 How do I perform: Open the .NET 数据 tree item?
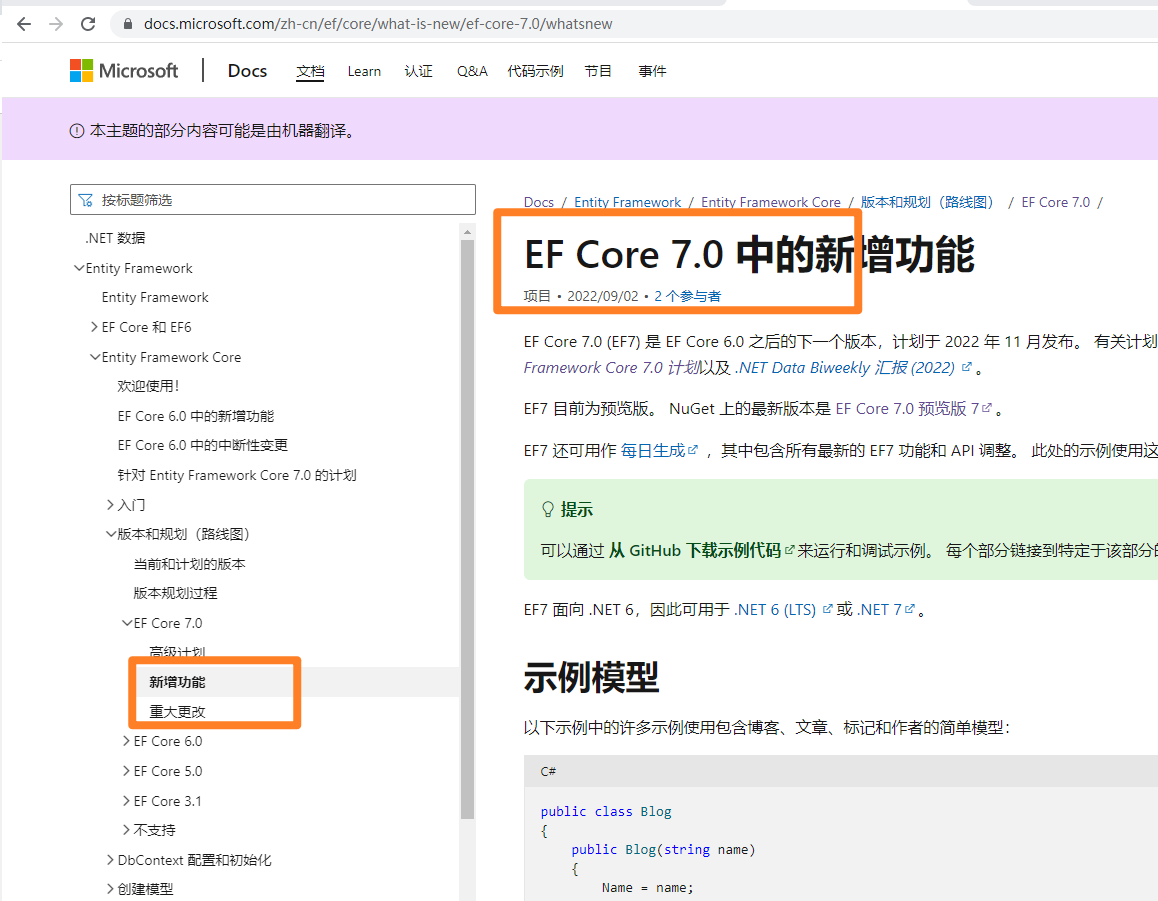pyautogui.click(x=115, y=238)
